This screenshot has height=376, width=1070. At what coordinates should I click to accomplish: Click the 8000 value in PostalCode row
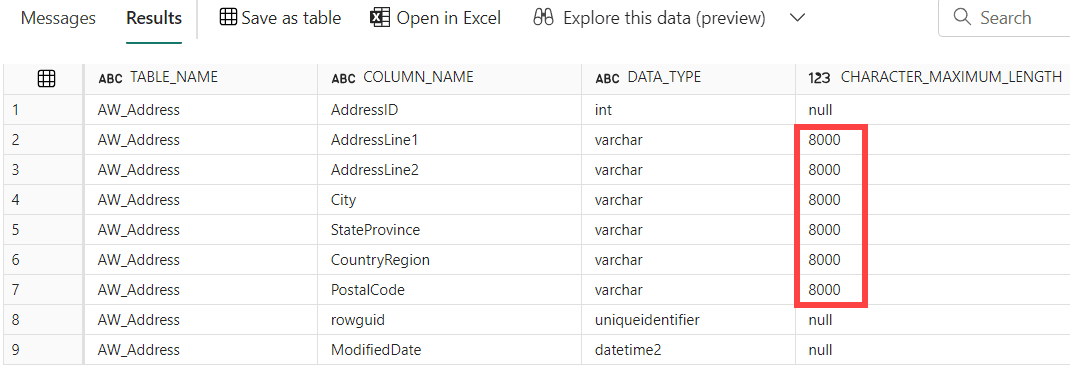pos(824,290)
